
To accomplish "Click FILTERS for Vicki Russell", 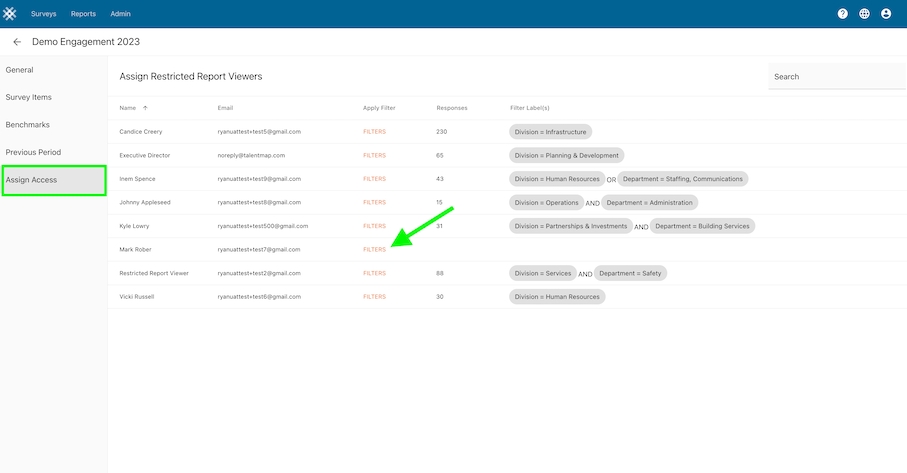I will tap(374, 297).
